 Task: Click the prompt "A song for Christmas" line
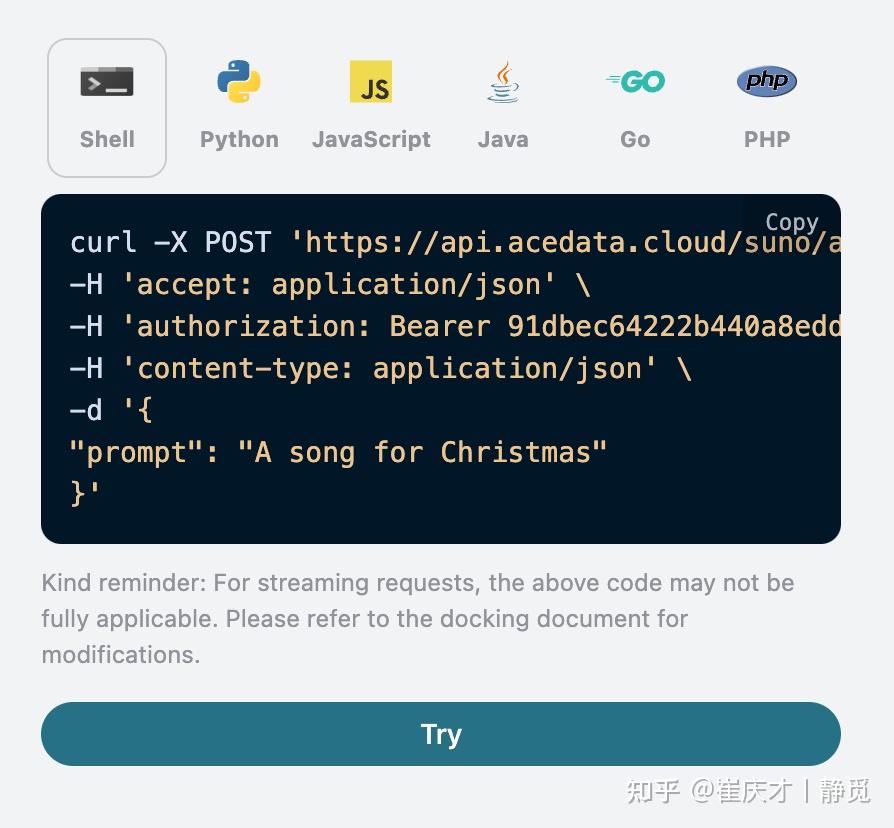pyautogui.click(x=338, y=452)
